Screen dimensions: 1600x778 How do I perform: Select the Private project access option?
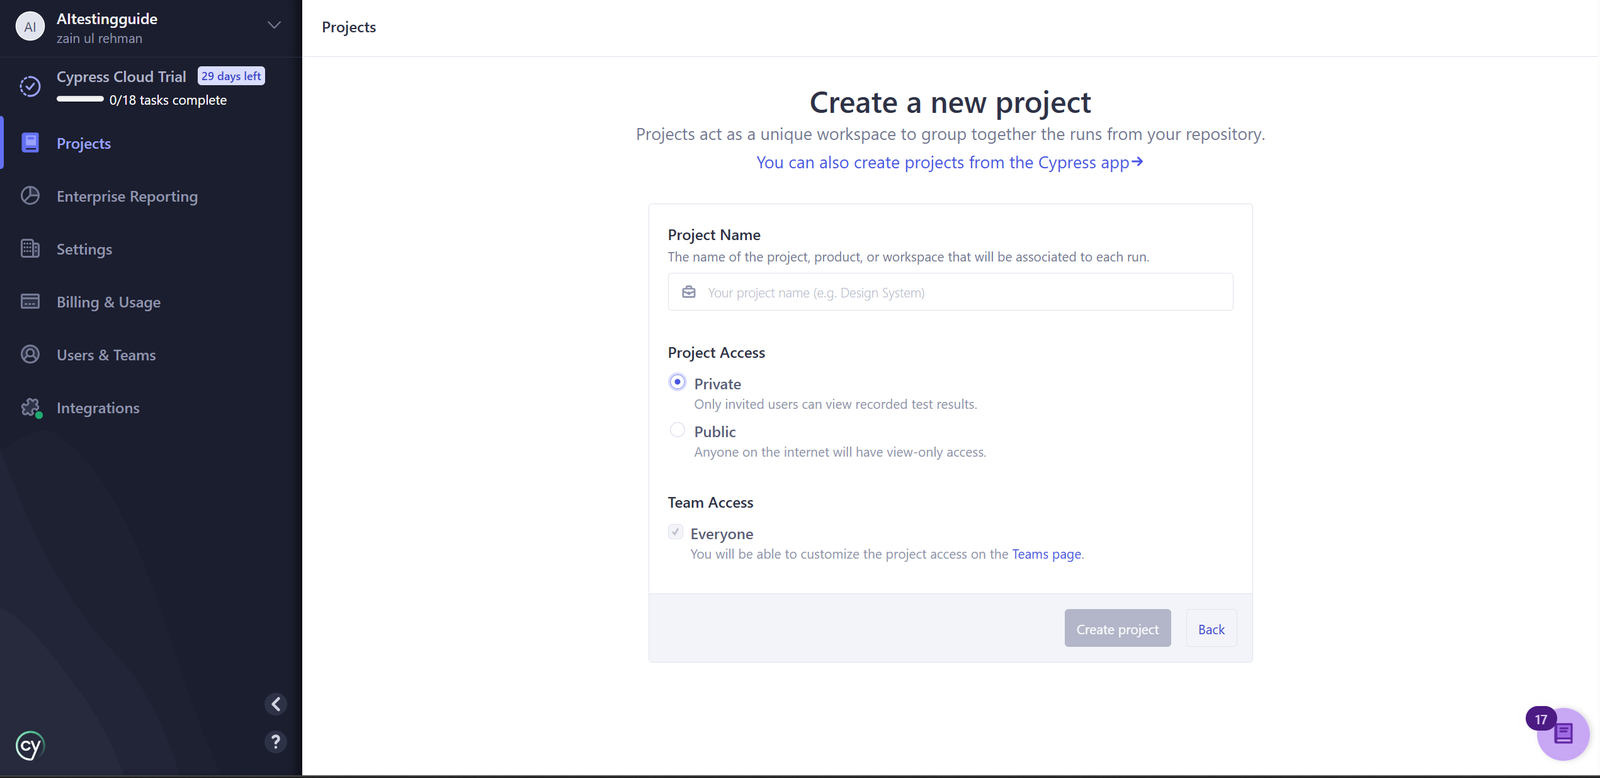point(678,383)
